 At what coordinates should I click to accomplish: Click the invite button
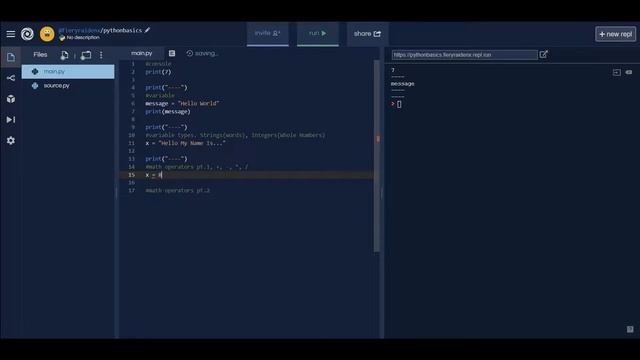click(x=268, y=33)
